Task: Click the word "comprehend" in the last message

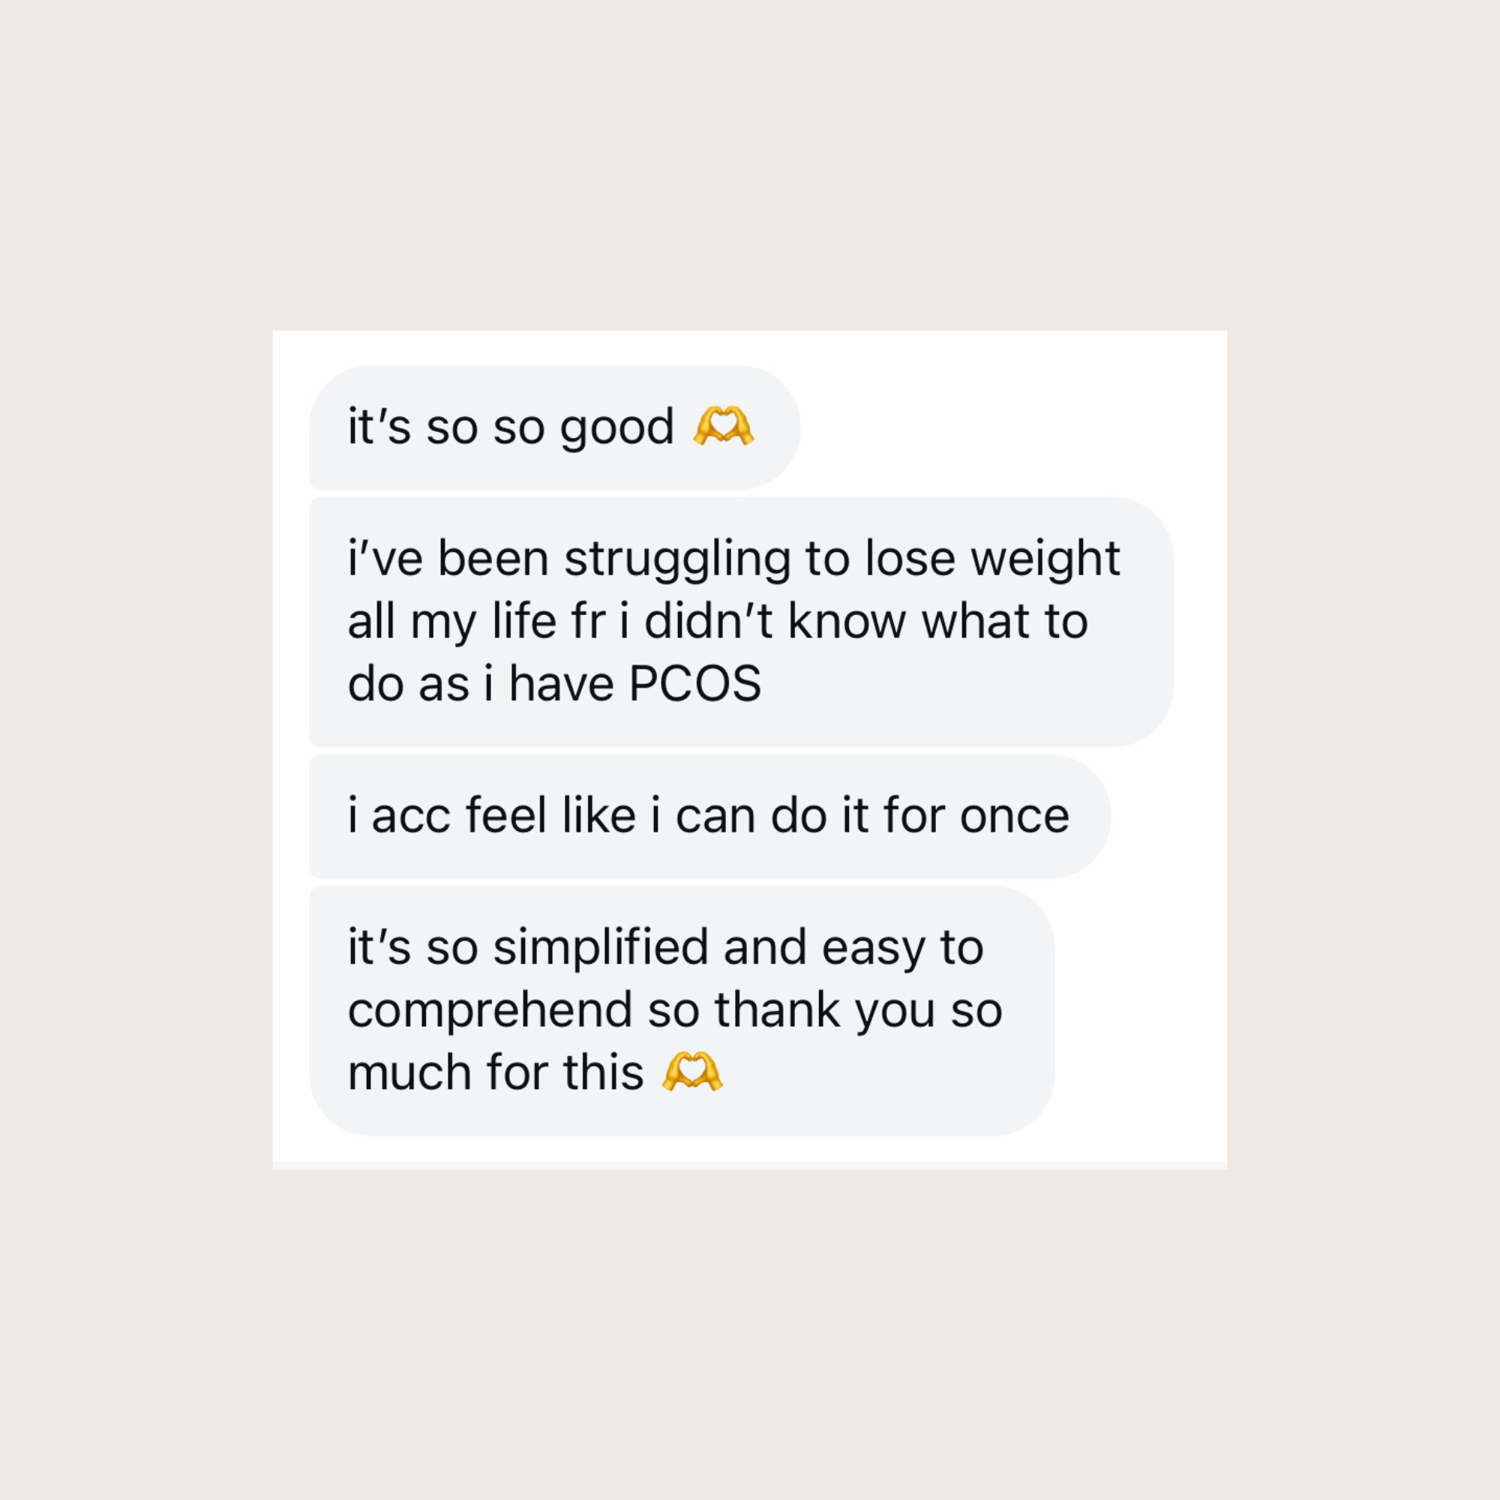Action: click(490, 1011)
